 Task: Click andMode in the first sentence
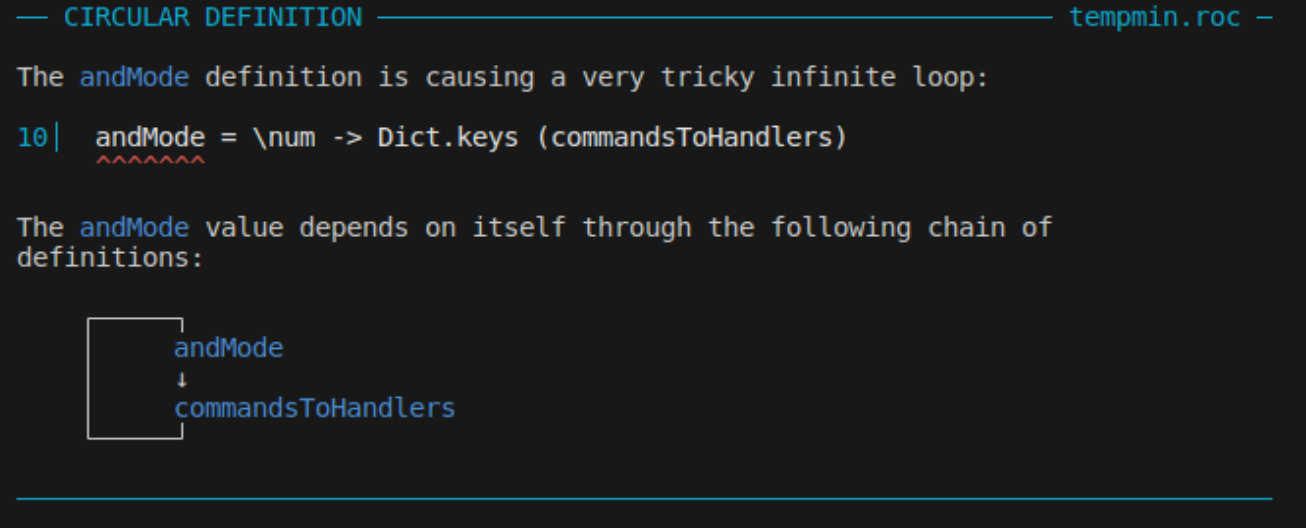click(x=134, y=77)
